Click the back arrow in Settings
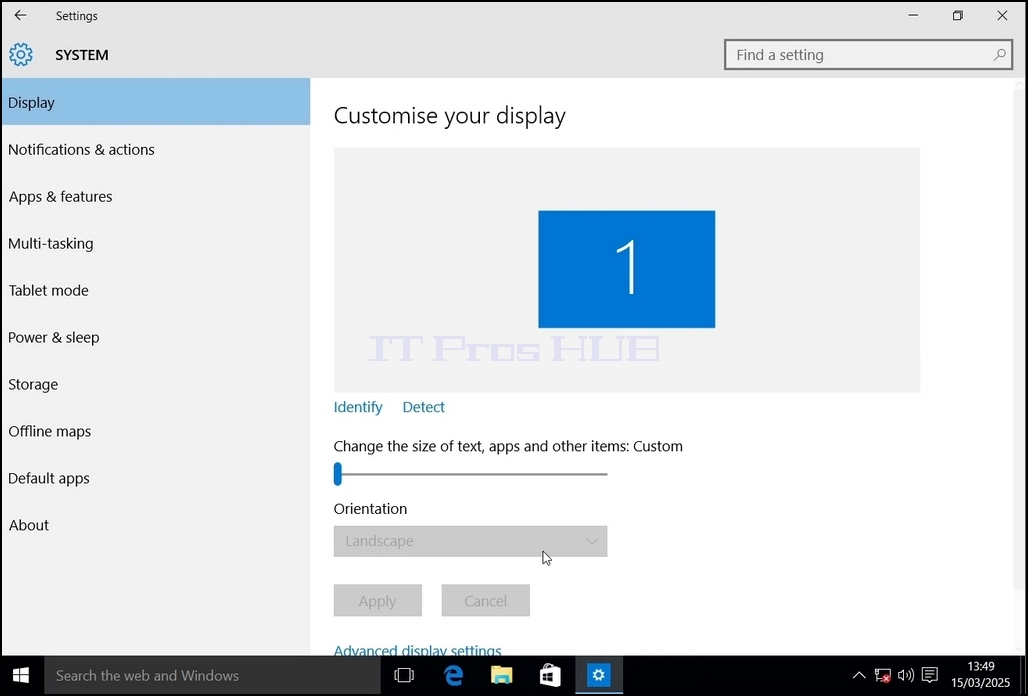 coord(20,15)
